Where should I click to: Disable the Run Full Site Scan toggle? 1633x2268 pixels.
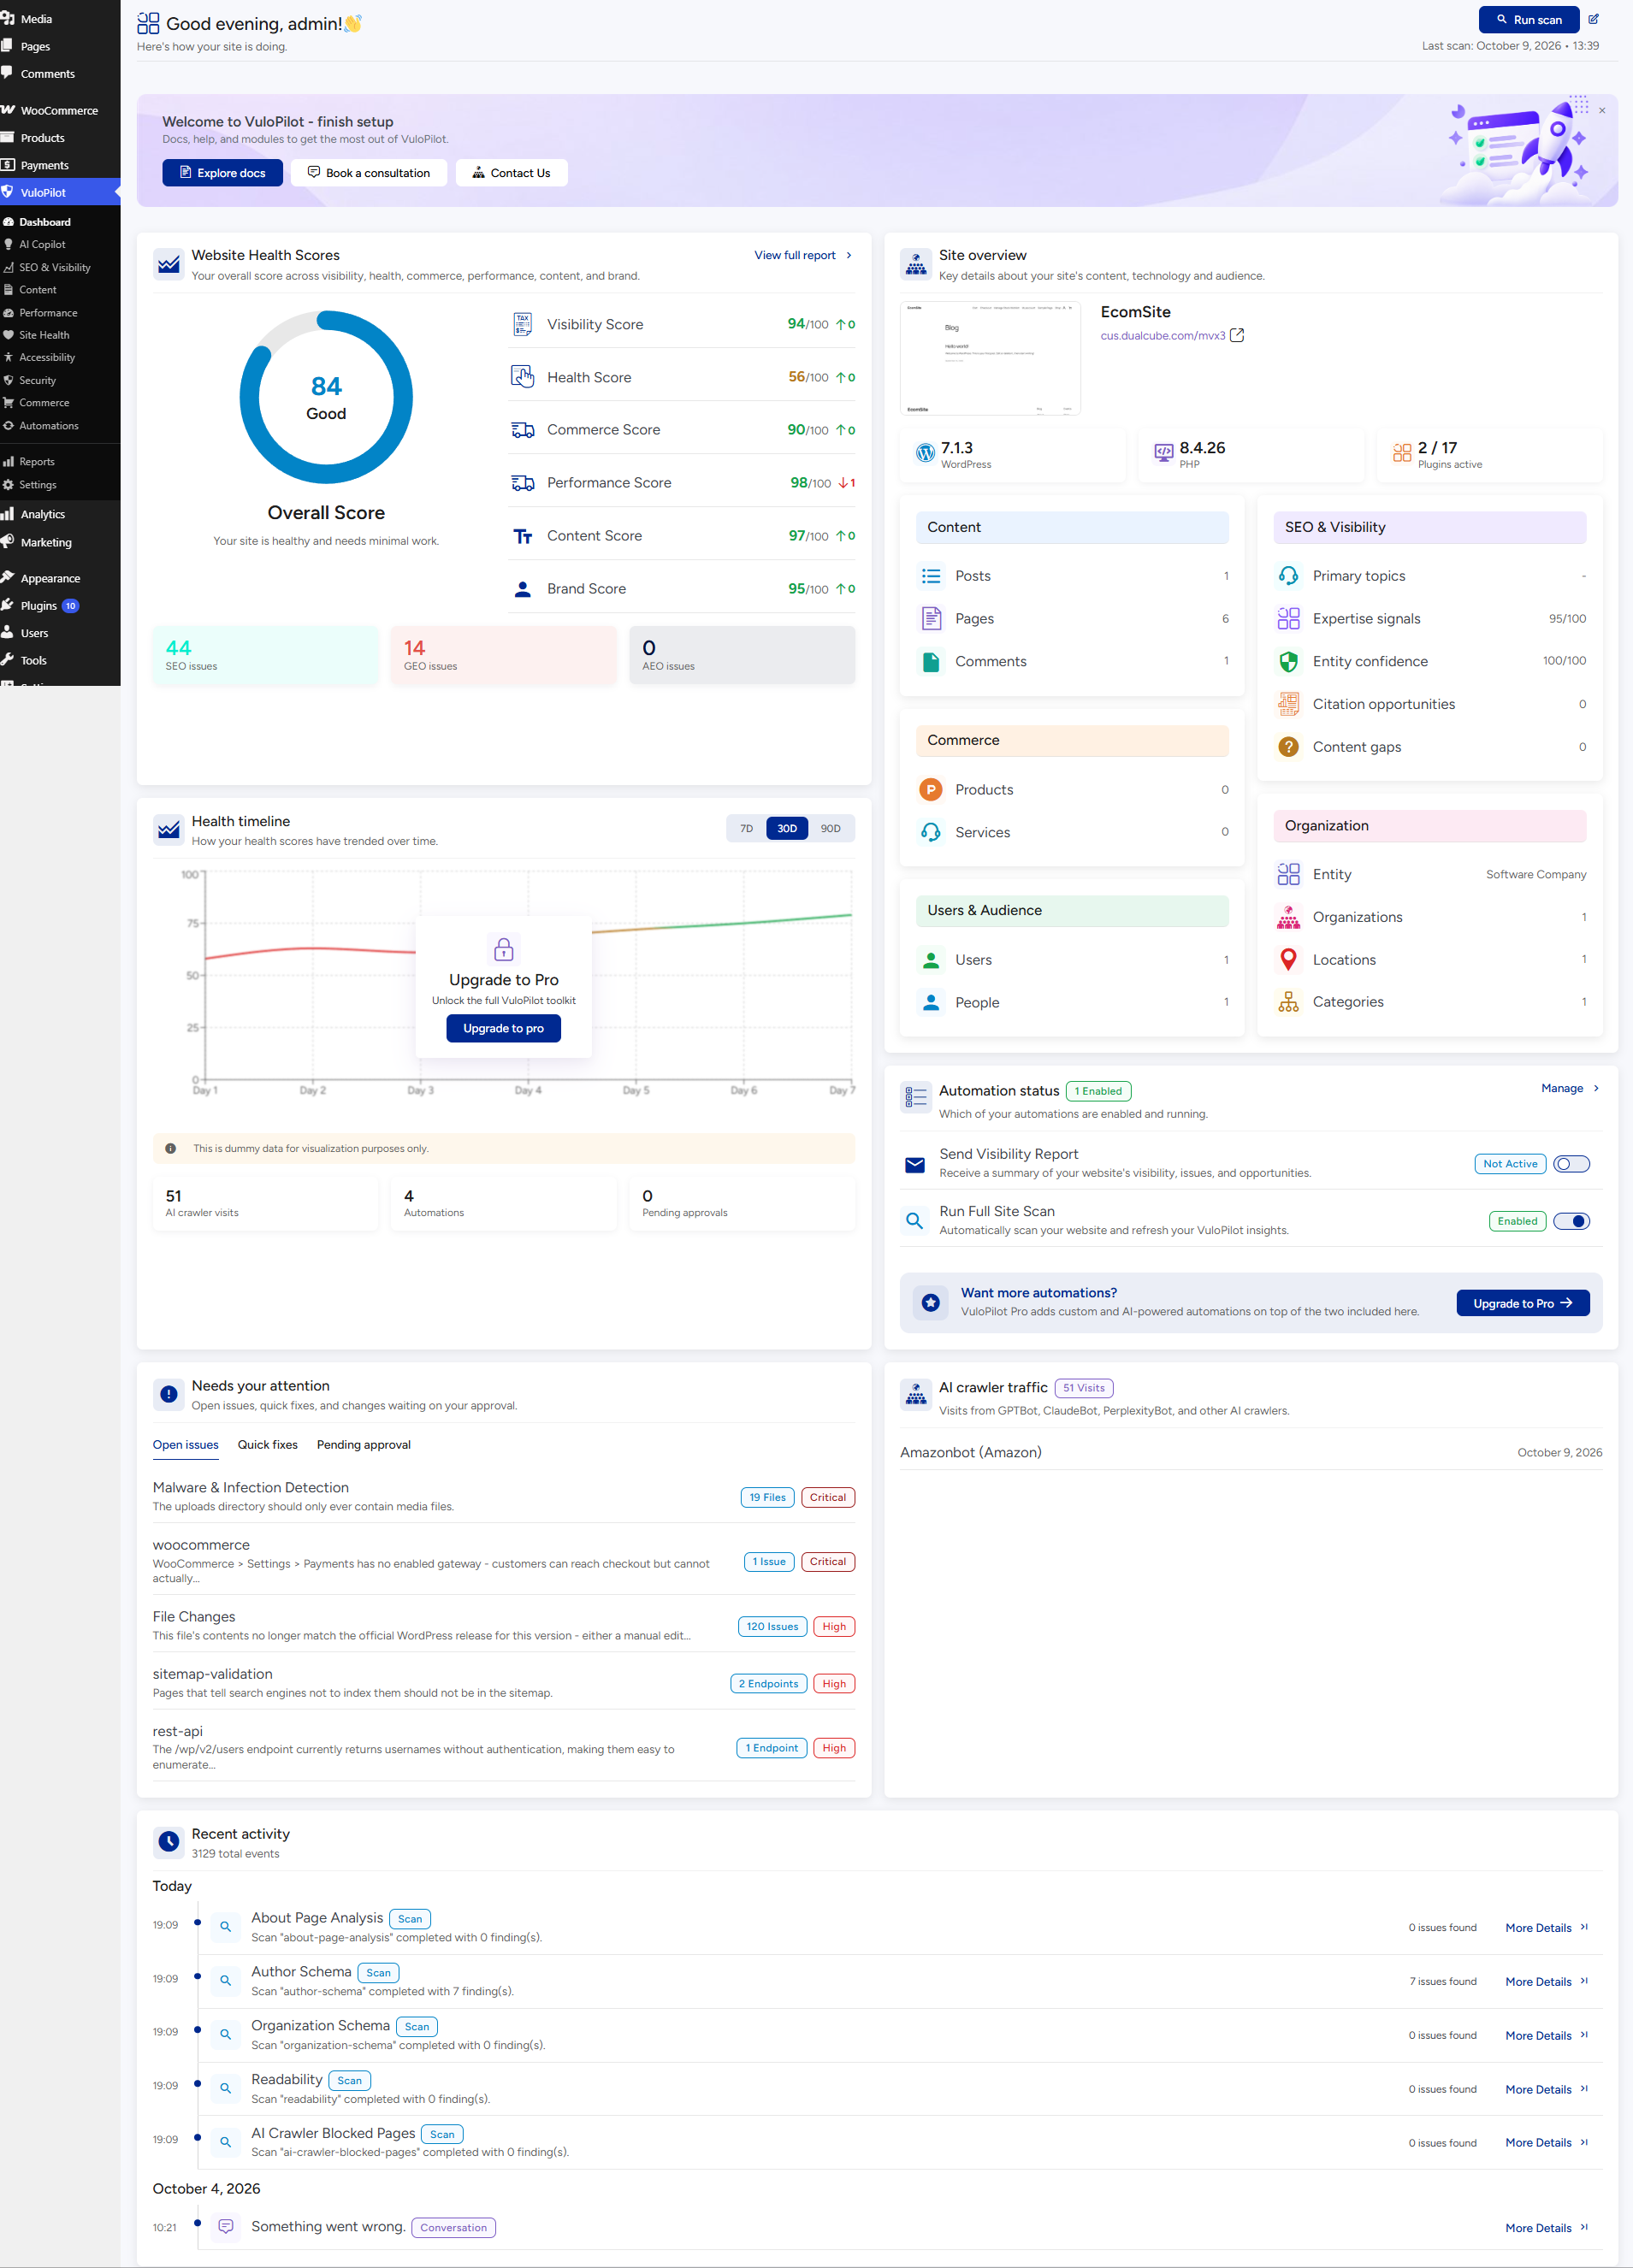pyautogui.click(x=1571, y=1221)
